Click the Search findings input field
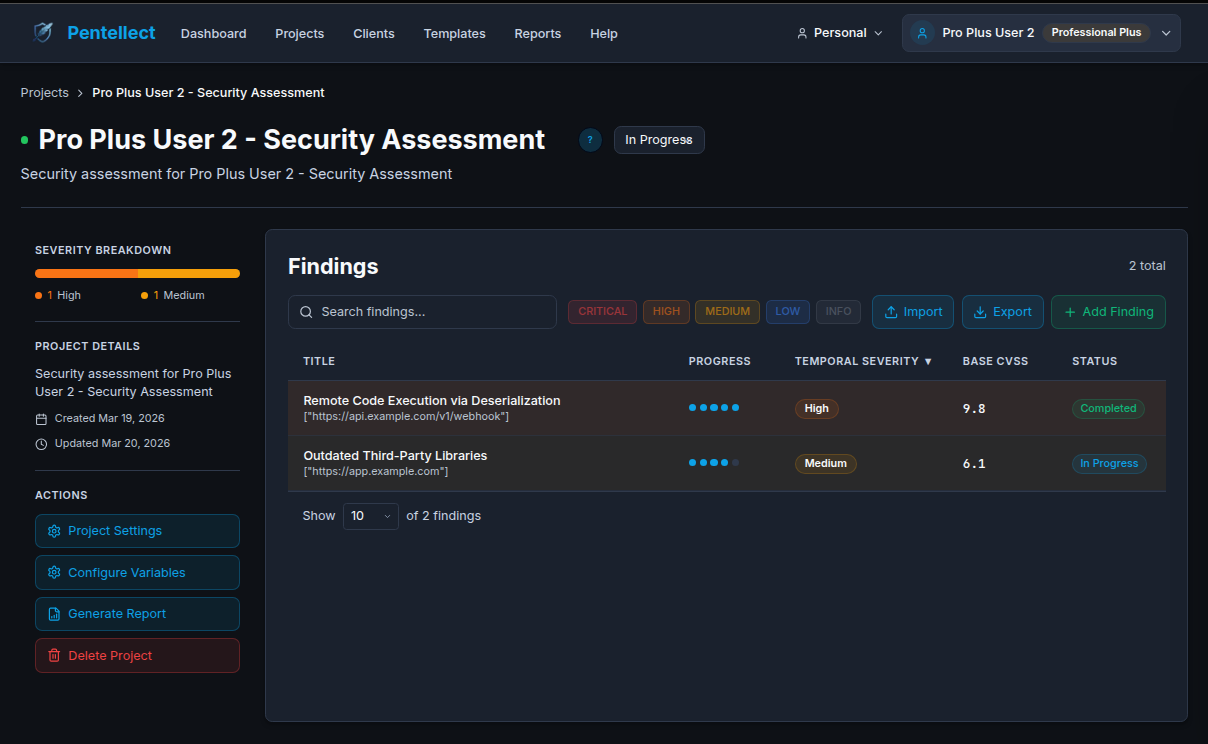This screenshot has width=1208, height=744. tap(422, 312)
